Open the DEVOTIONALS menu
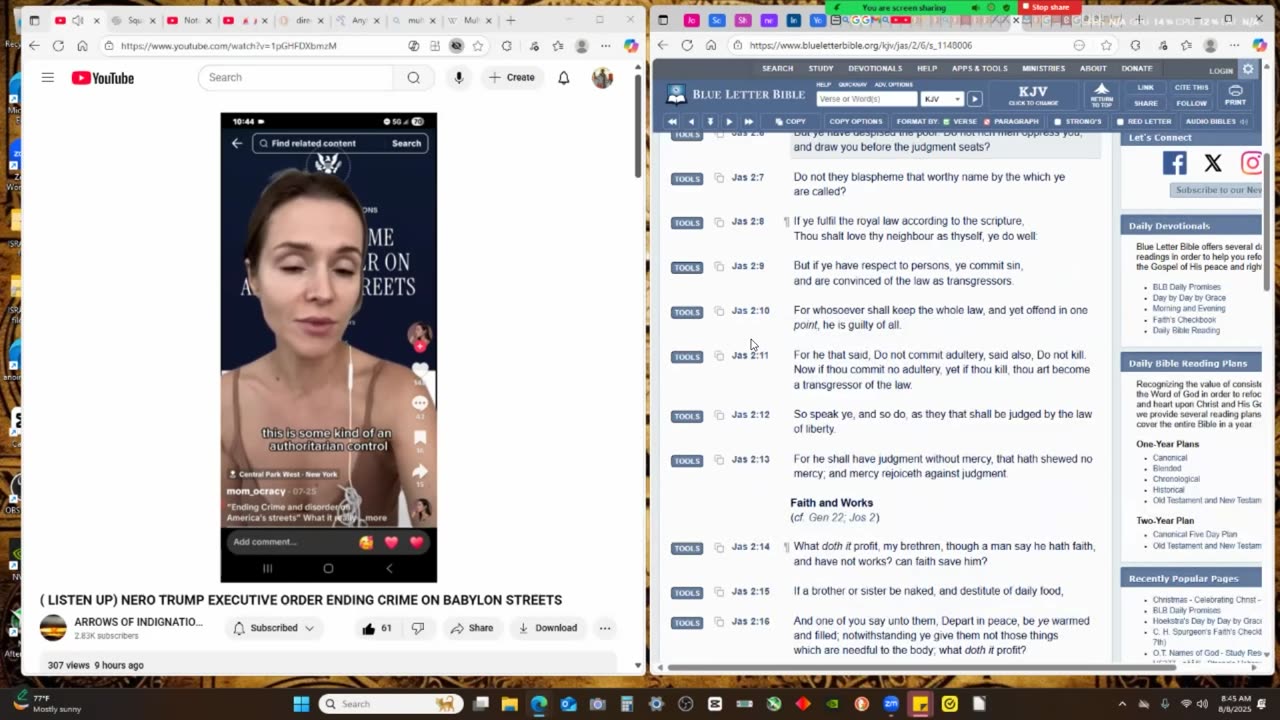1280x720 pixels. [x=875, y=69]
